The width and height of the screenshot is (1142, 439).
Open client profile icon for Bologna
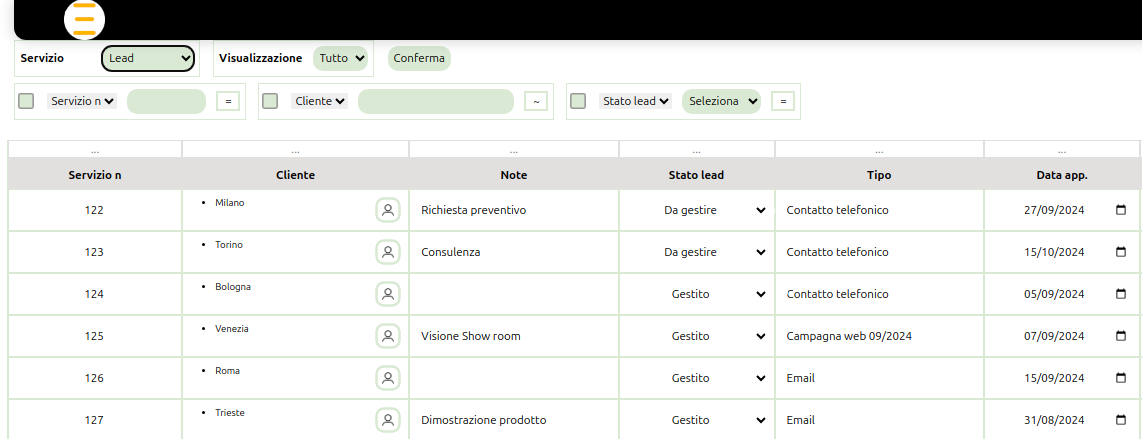[x=388, y=294]
